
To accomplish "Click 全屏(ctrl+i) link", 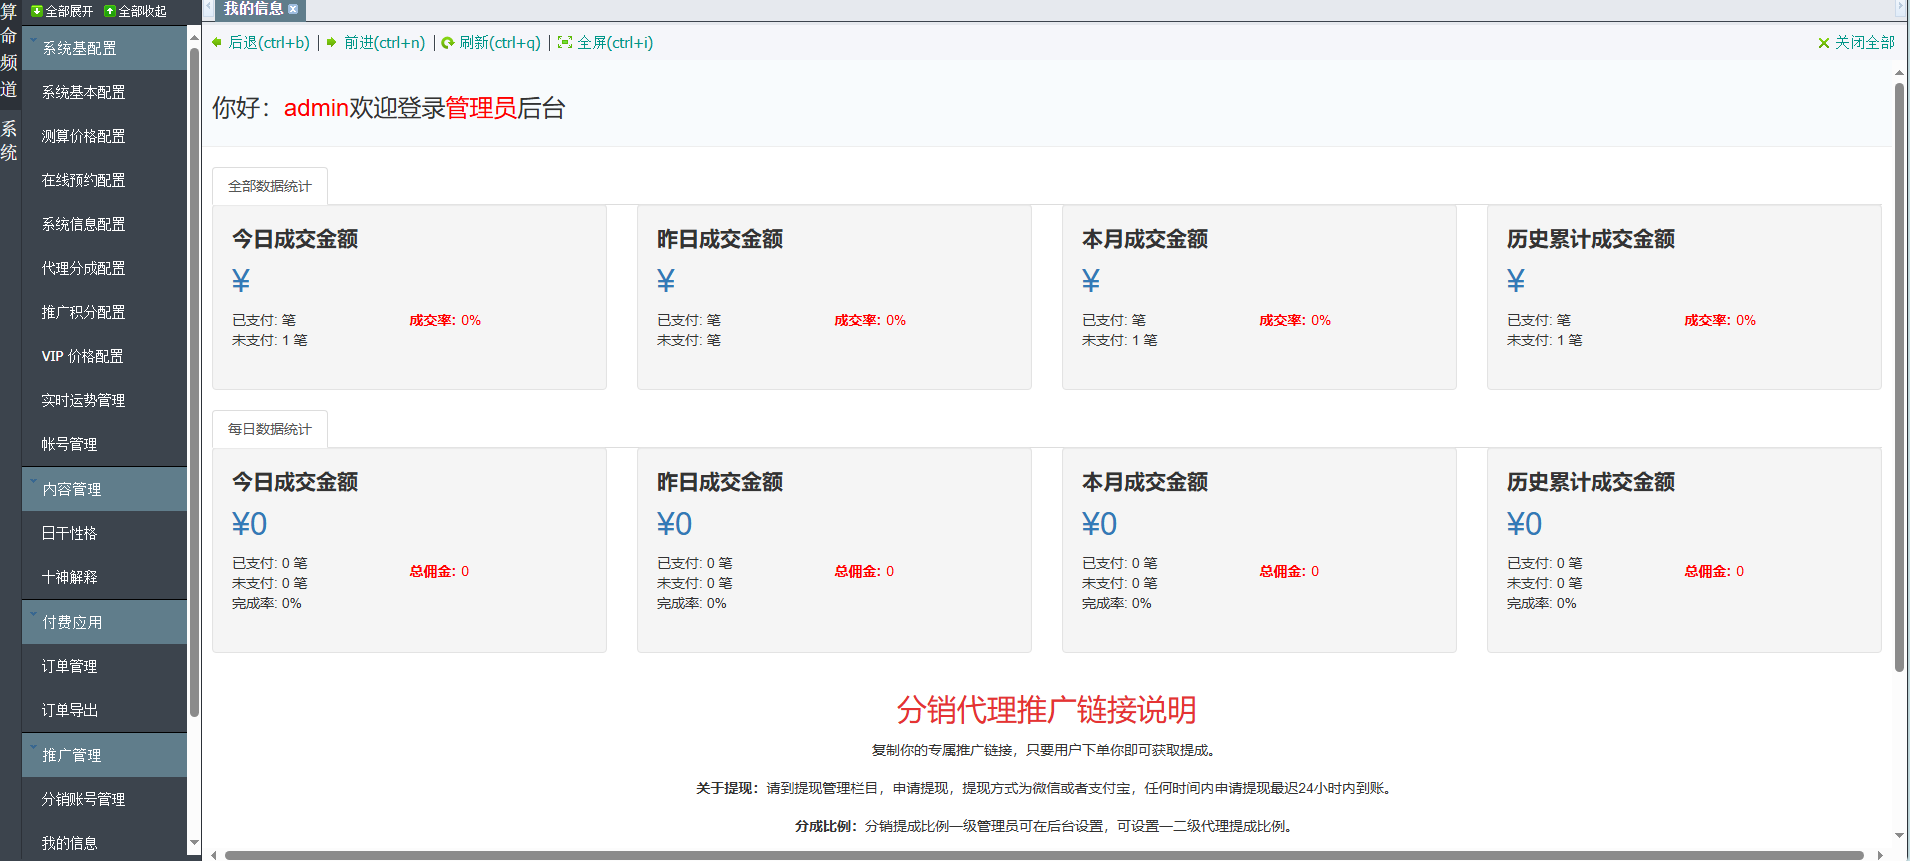I will point(615,42).
